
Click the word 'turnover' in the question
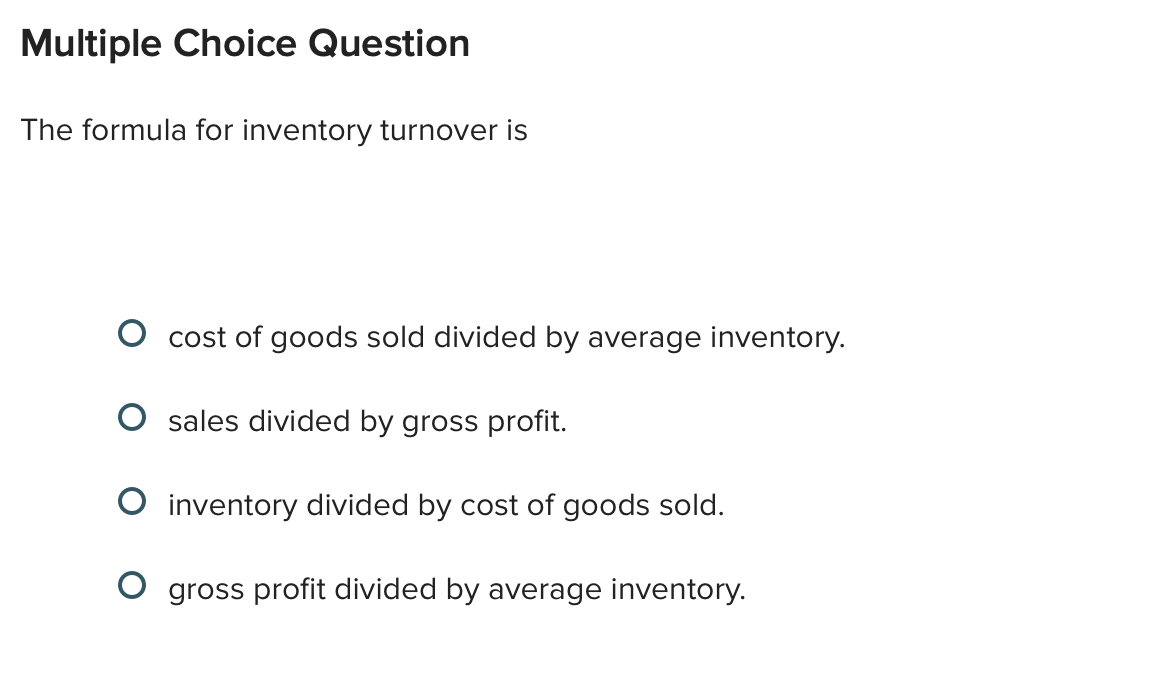point(441,130)
